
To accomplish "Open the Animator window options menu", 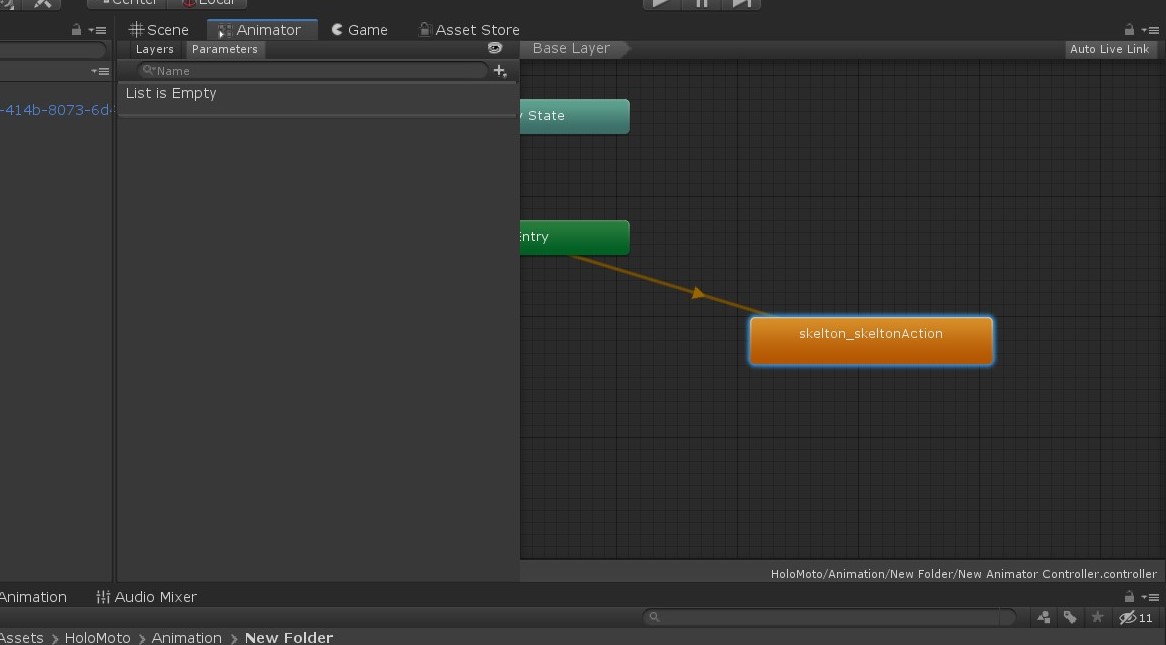I will tap(1150, 31).
